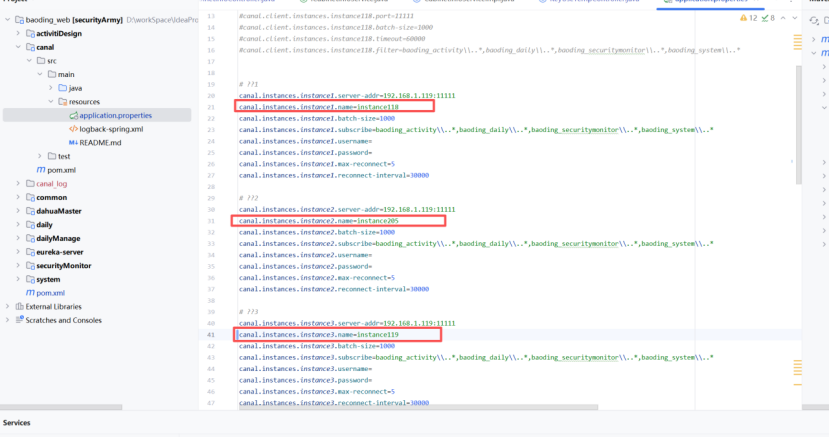Viewport: 829px width, 438px height.
Task: Expand the java folder chevron
Action: click(51, 88)
